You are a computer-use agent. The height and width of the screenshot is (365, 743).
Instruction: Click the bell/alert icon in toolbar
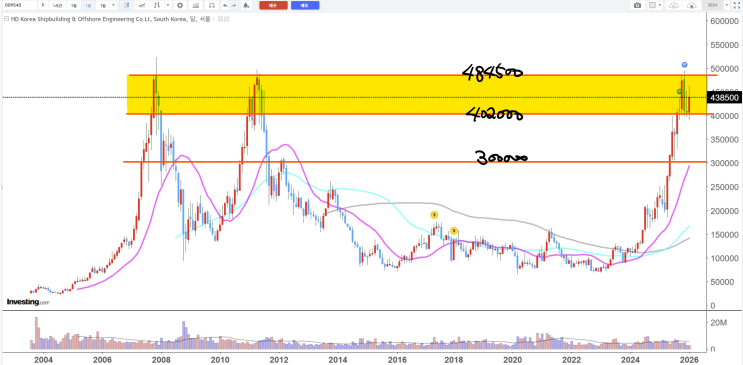(x=246, y=5)
